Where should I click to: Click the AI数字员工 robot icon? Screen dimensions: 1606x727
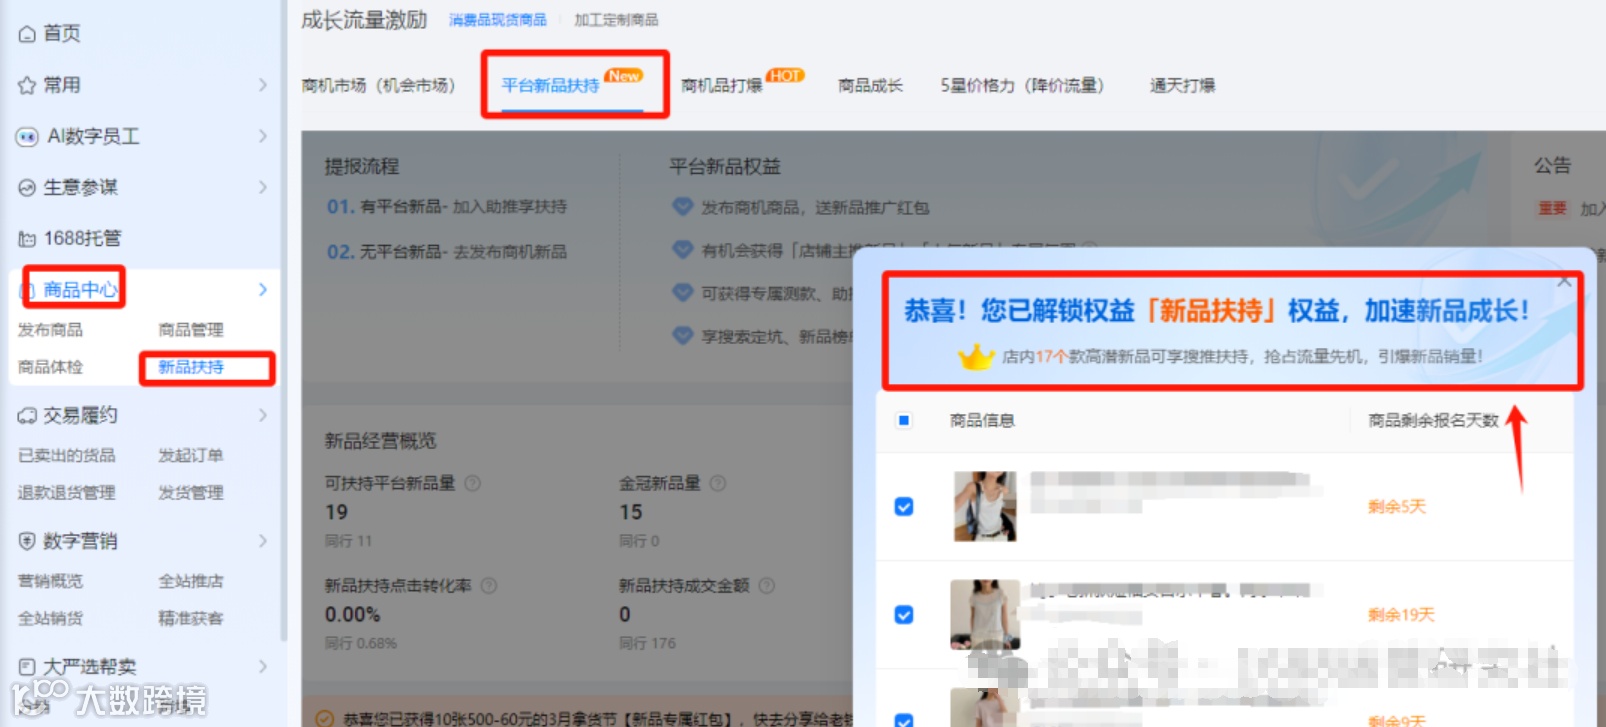click(27, 136)
